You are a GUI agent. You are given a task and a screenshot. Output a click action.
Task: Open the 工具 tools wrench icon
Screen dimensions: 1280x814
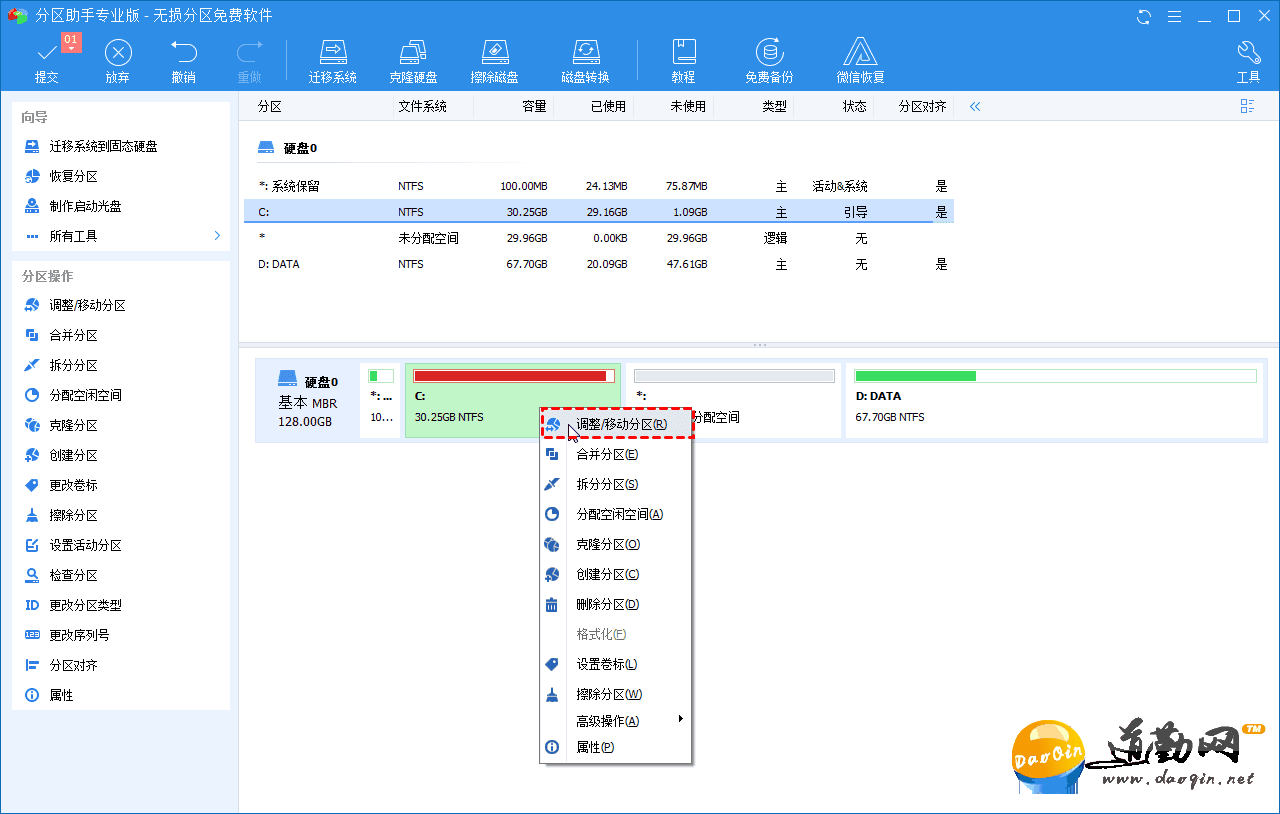1248,61
